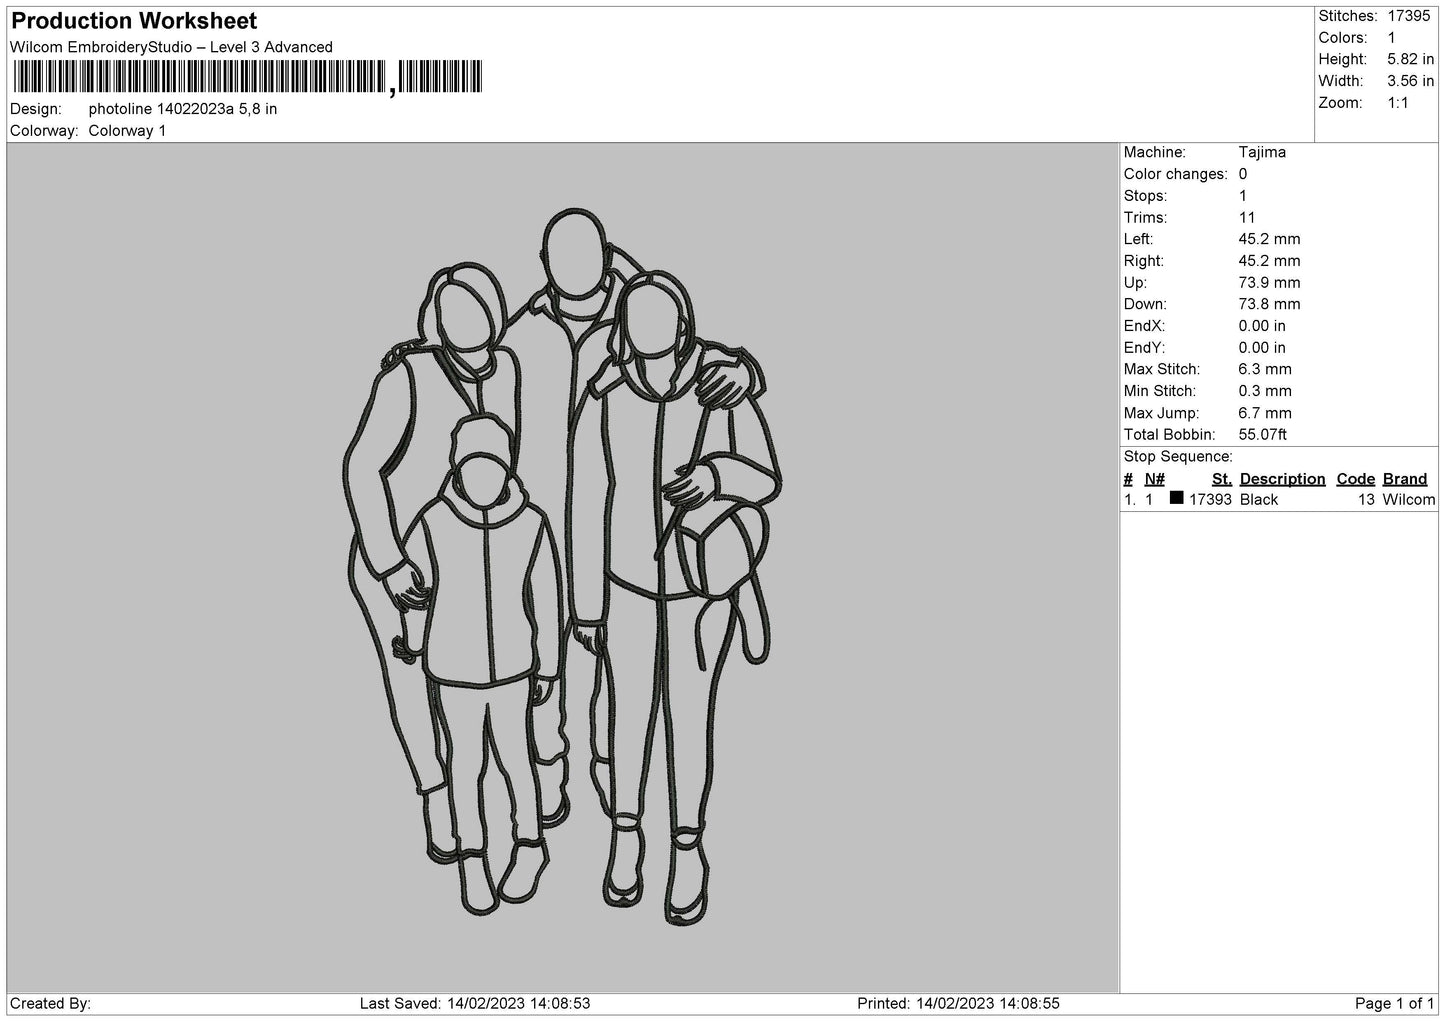1445x1021 pixels.
Task: Click the 'Page 1 of 1' footer text
Action: (1395, 1003)
